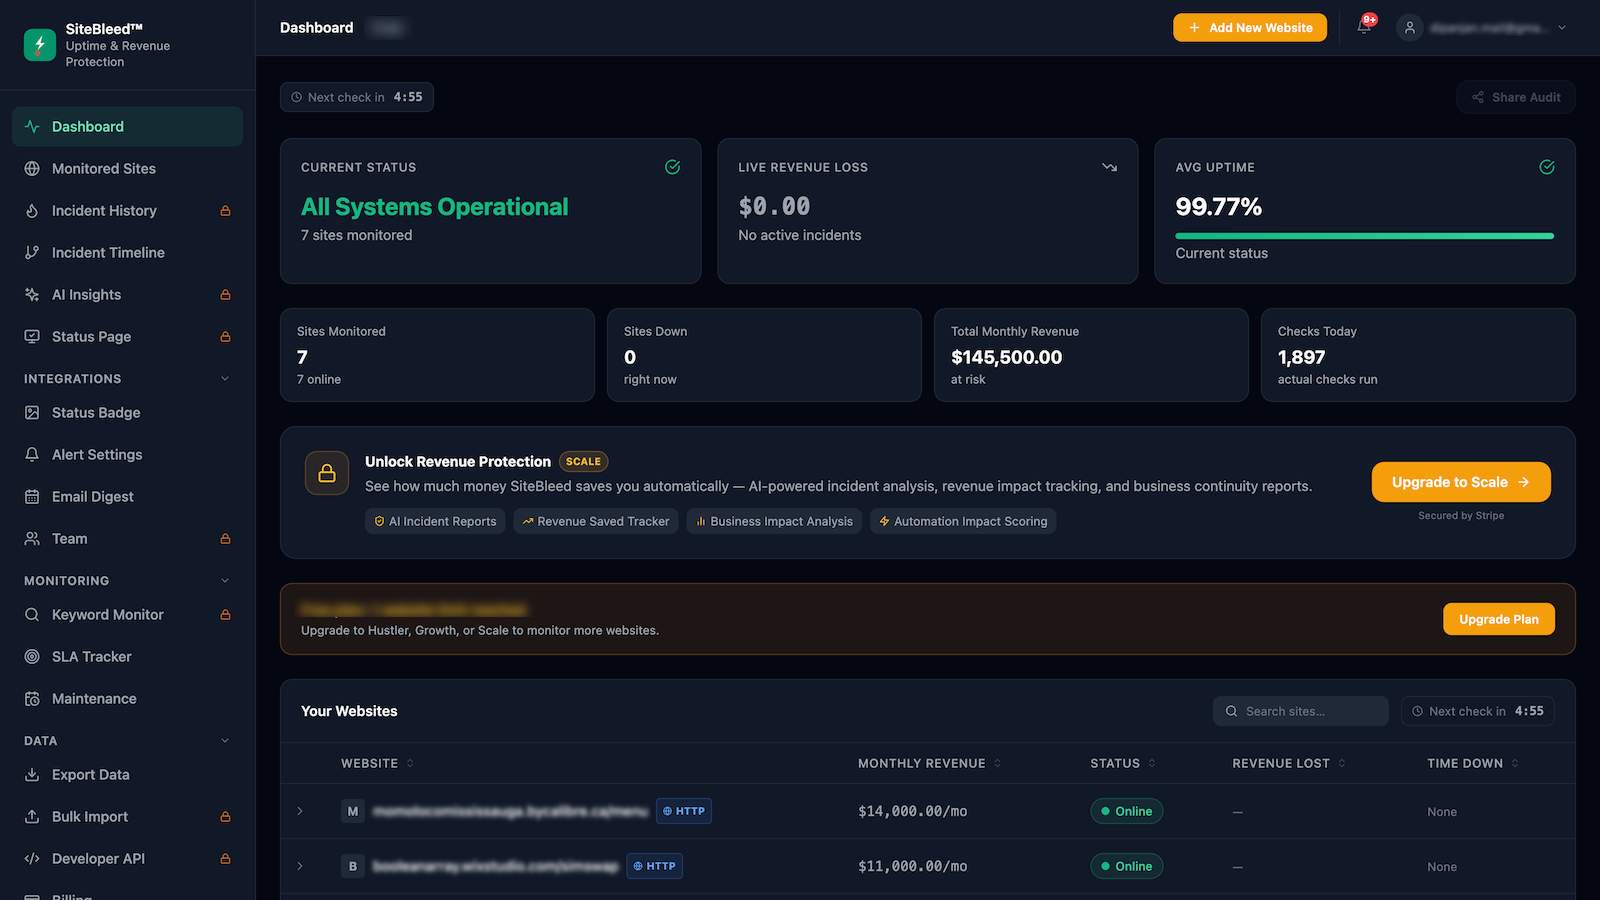Collapse the Monitoring section
The image size is (1600, 900).
coord(225,581)
